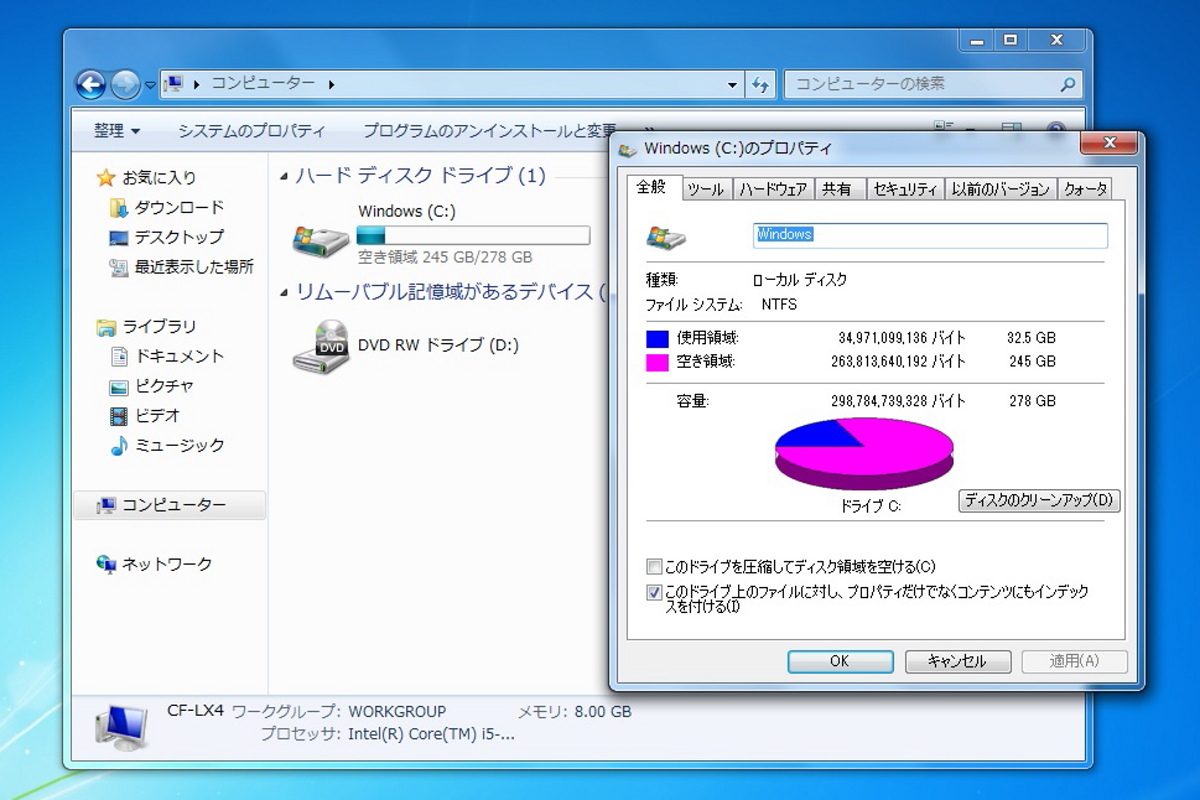
Task: Switch to the 全般 tab in properties dialog
Action: tap(651, 187)
